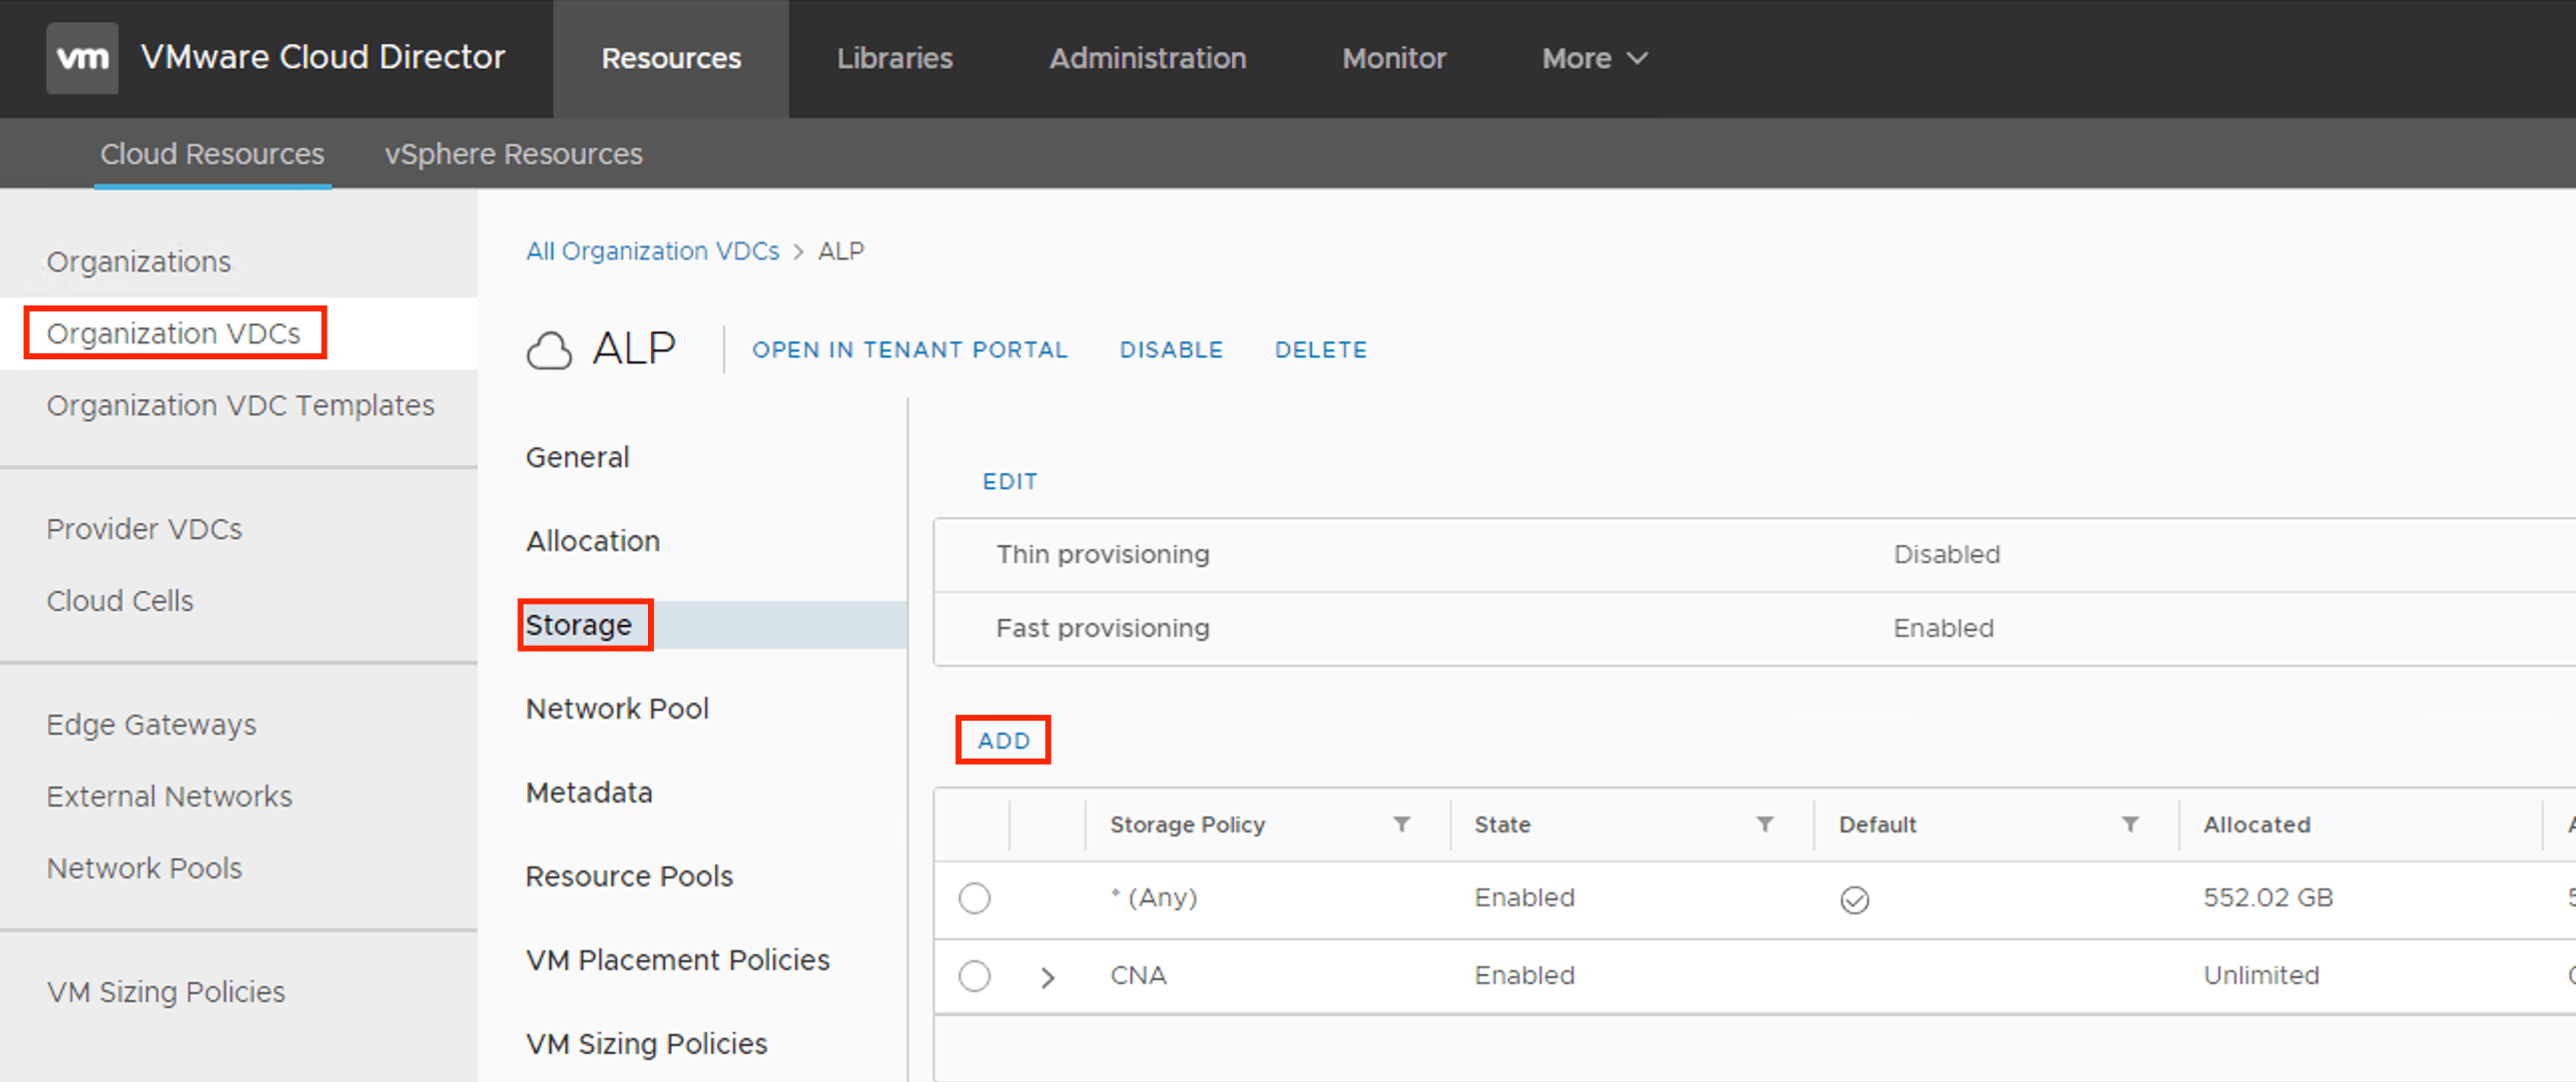Click the ADD storage policy button
This screenshot has height=1082, width=2576.
point(1003,741)
